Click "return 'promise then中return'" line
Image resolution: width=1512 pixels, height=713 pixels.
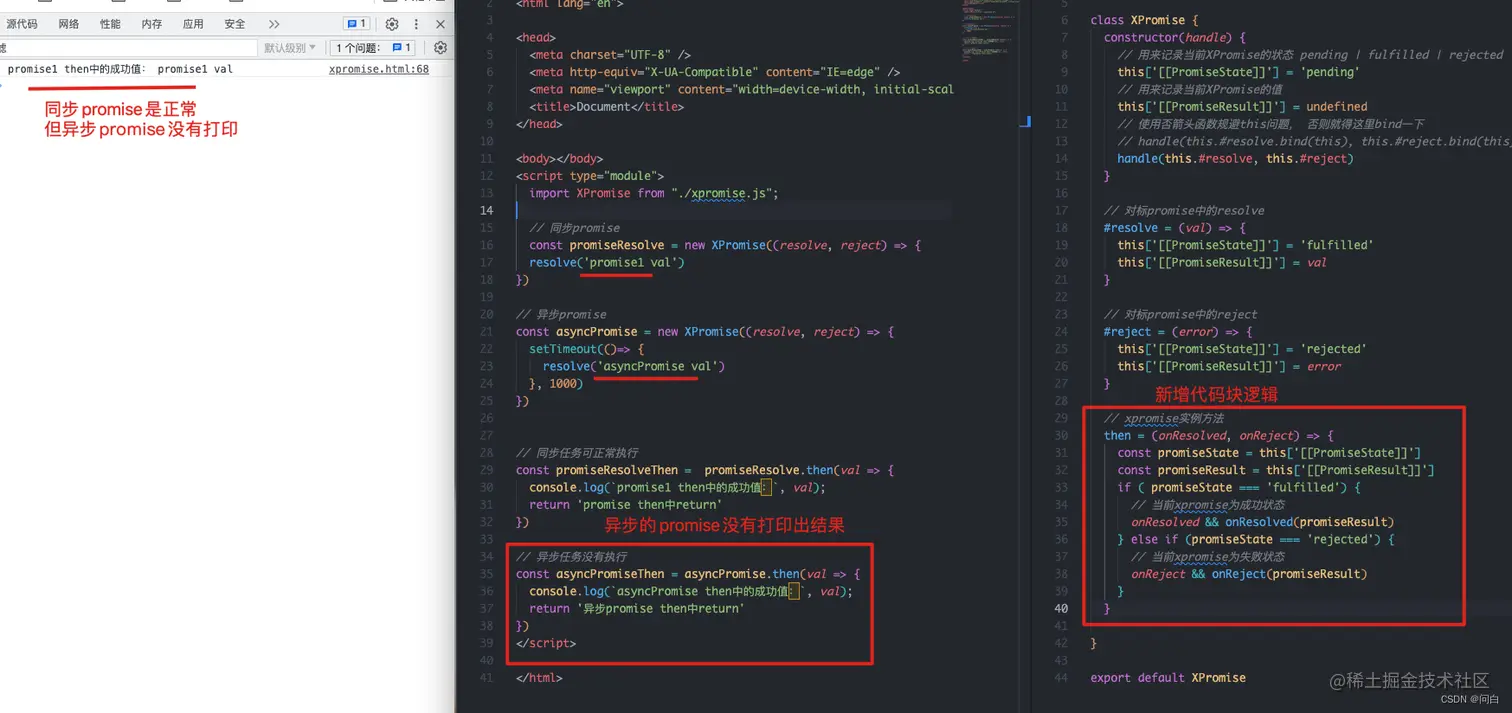pyautogui.click(x=625, y=505)
